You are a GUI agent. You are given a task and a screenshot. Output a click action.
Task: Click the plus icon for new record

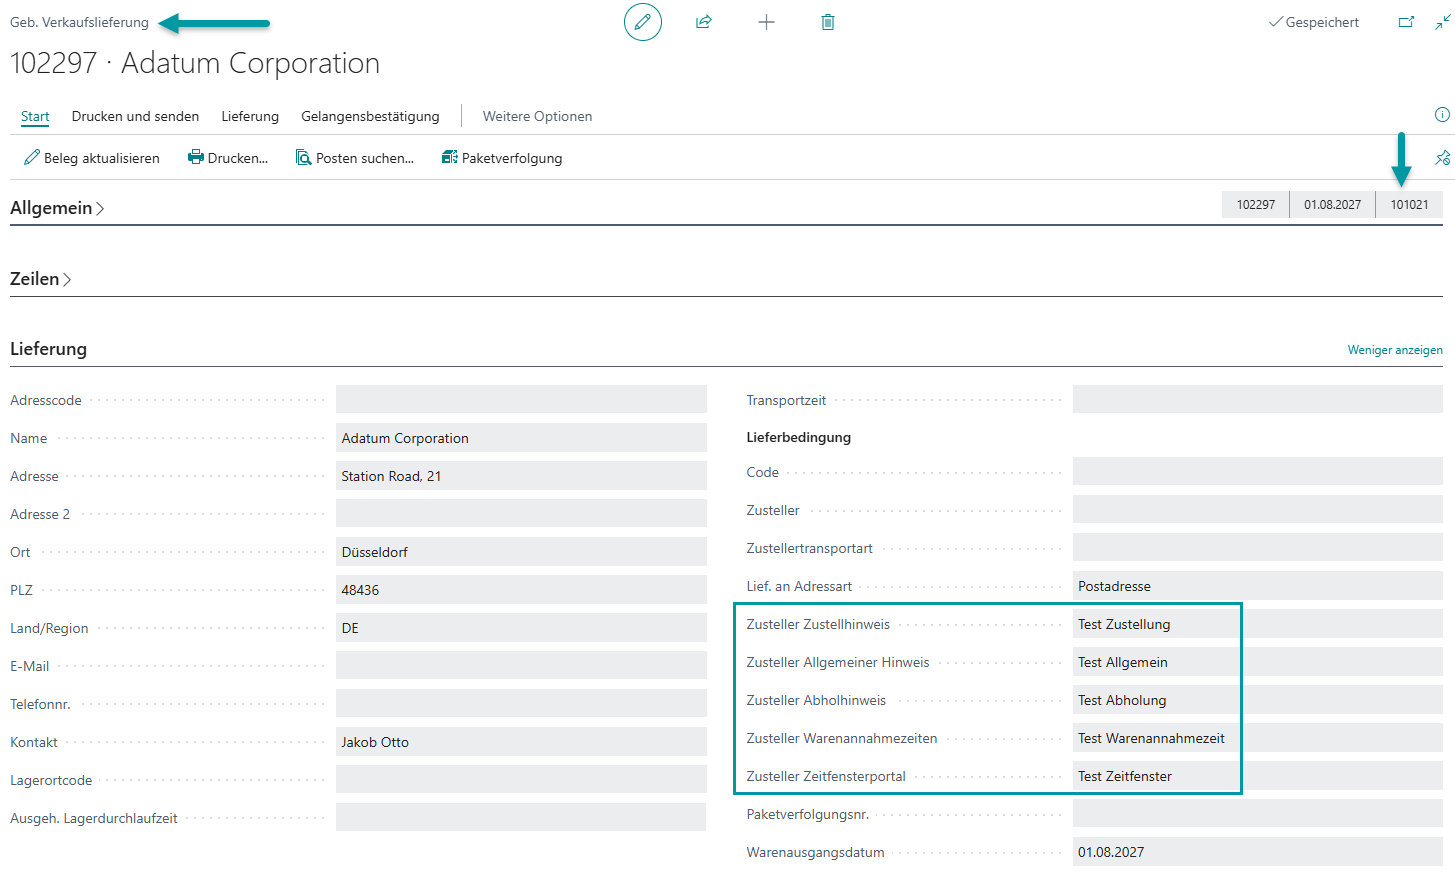(766, 22)
